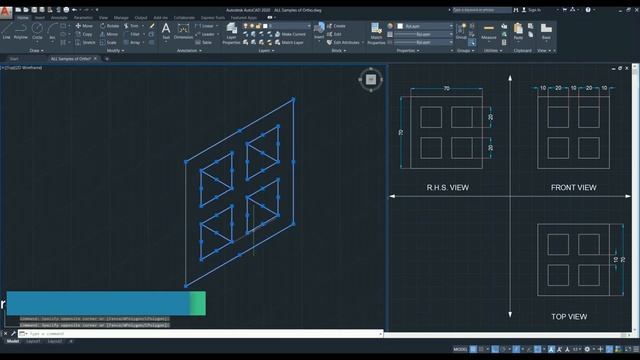Viewport: 640px width, 360px height.
Task: Activate the Array command
Action: click(x=132, y=42)
